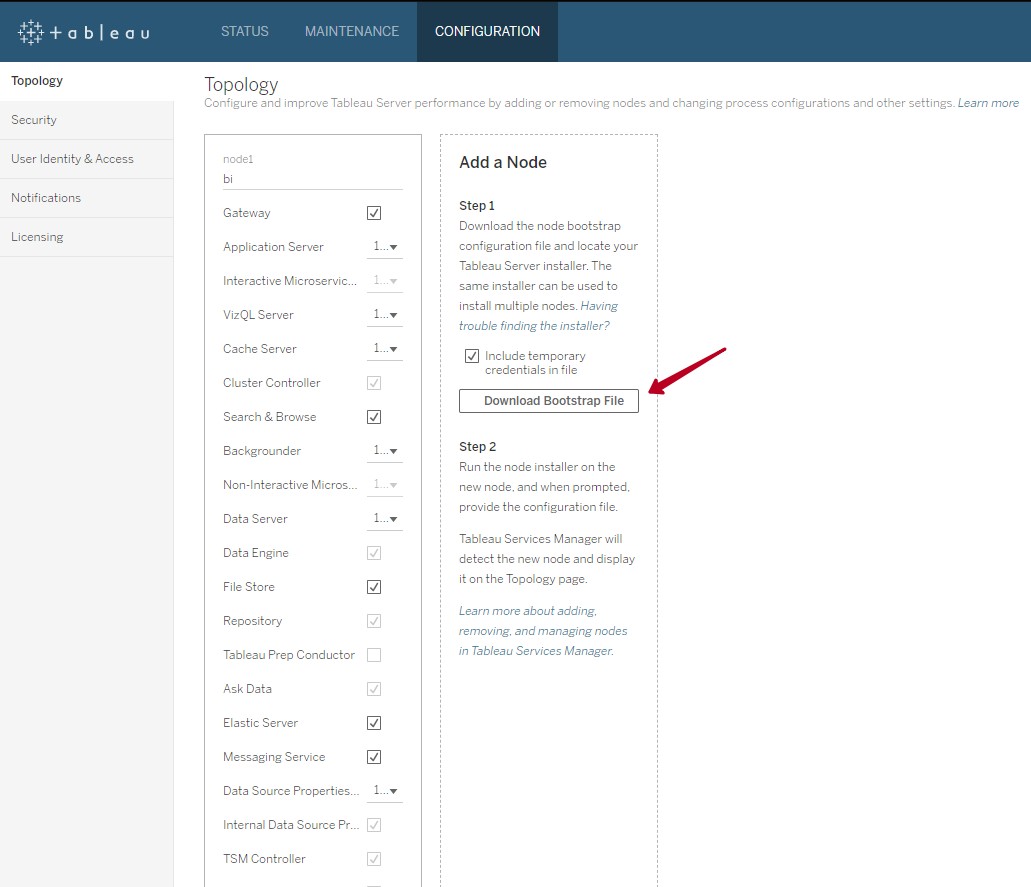This screenshot has width=1031, height=887.
Task: Go to User Identity & Access
Action: pos(72,159)
